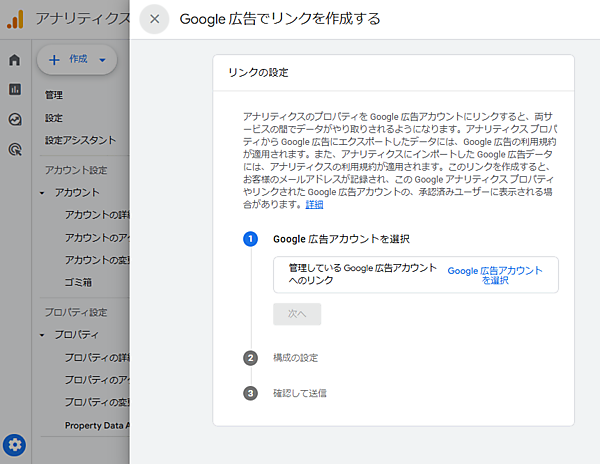600x464 pixels.
Task: Click step 2 構成の設定
Action: [295, 357]
